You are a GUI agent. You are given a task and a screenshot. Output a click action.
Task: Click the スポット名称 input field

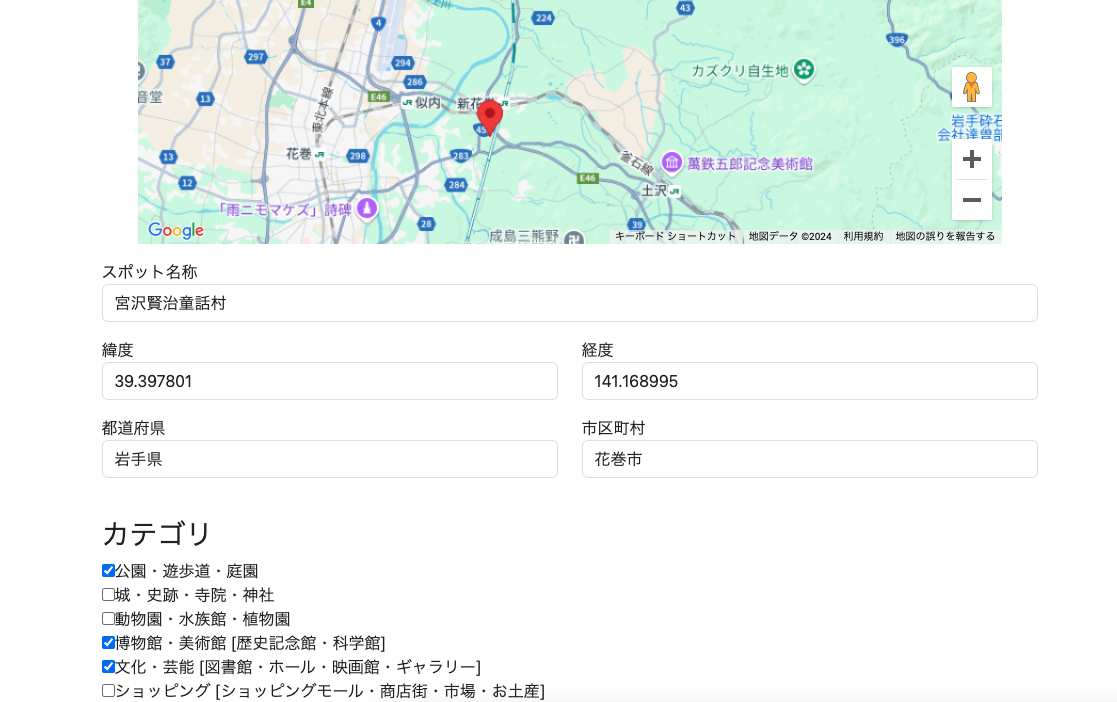(x=569, y=303)
